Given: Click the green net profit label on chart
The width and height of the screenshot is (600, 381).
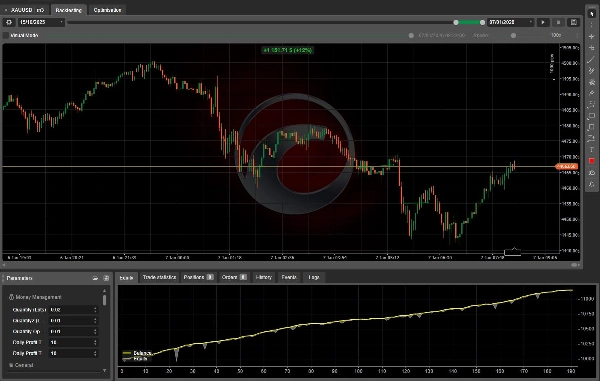Looking at the screenshot, I should (287, 50).
